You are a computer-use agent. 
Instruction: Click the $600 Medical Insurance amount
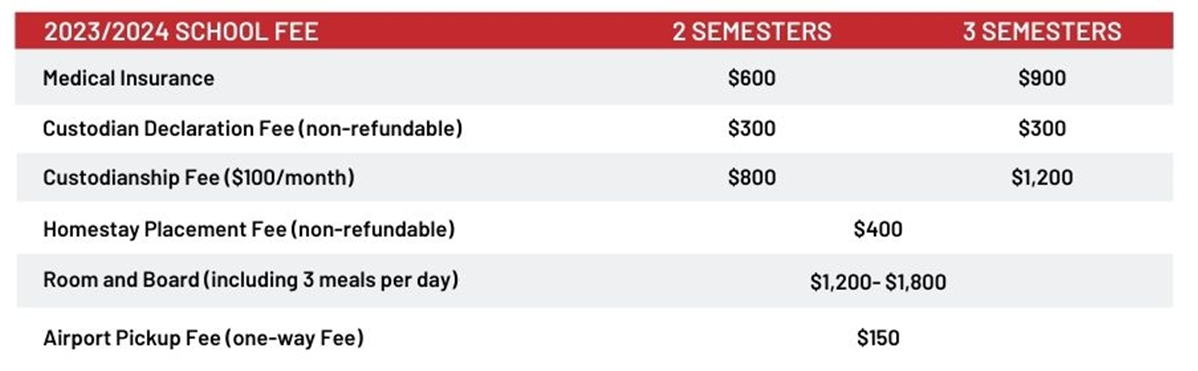[751, 78]
